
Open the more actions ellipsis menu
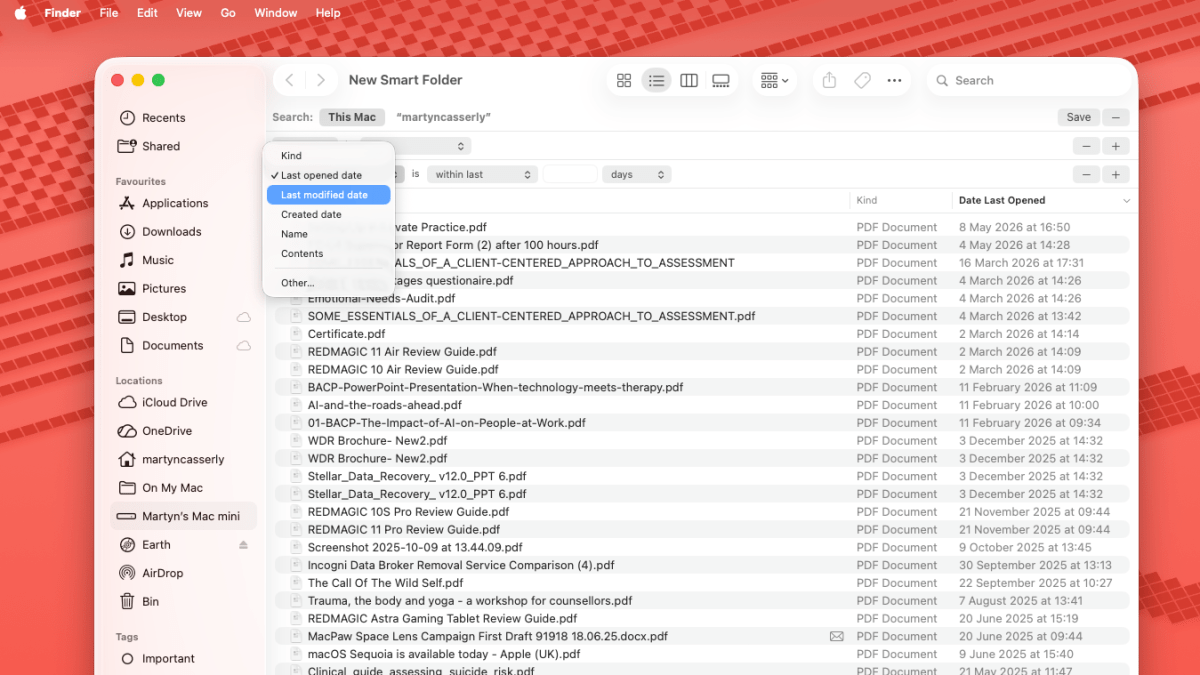pyautogui.click(x=894, y=81)
